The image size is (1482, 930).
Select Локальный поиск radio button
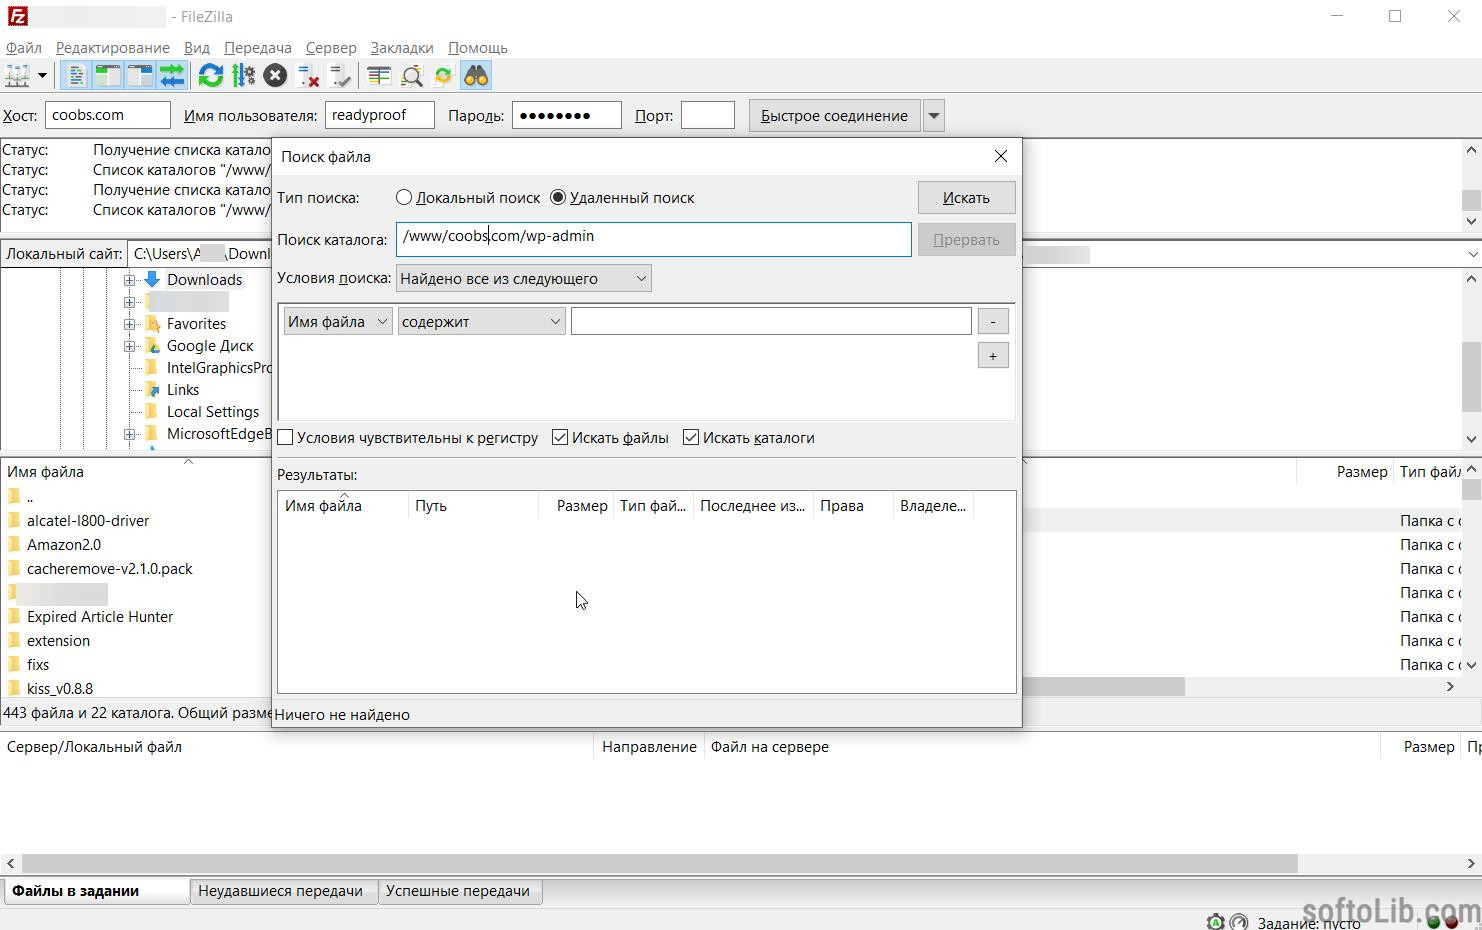click(x=404, y=198)
